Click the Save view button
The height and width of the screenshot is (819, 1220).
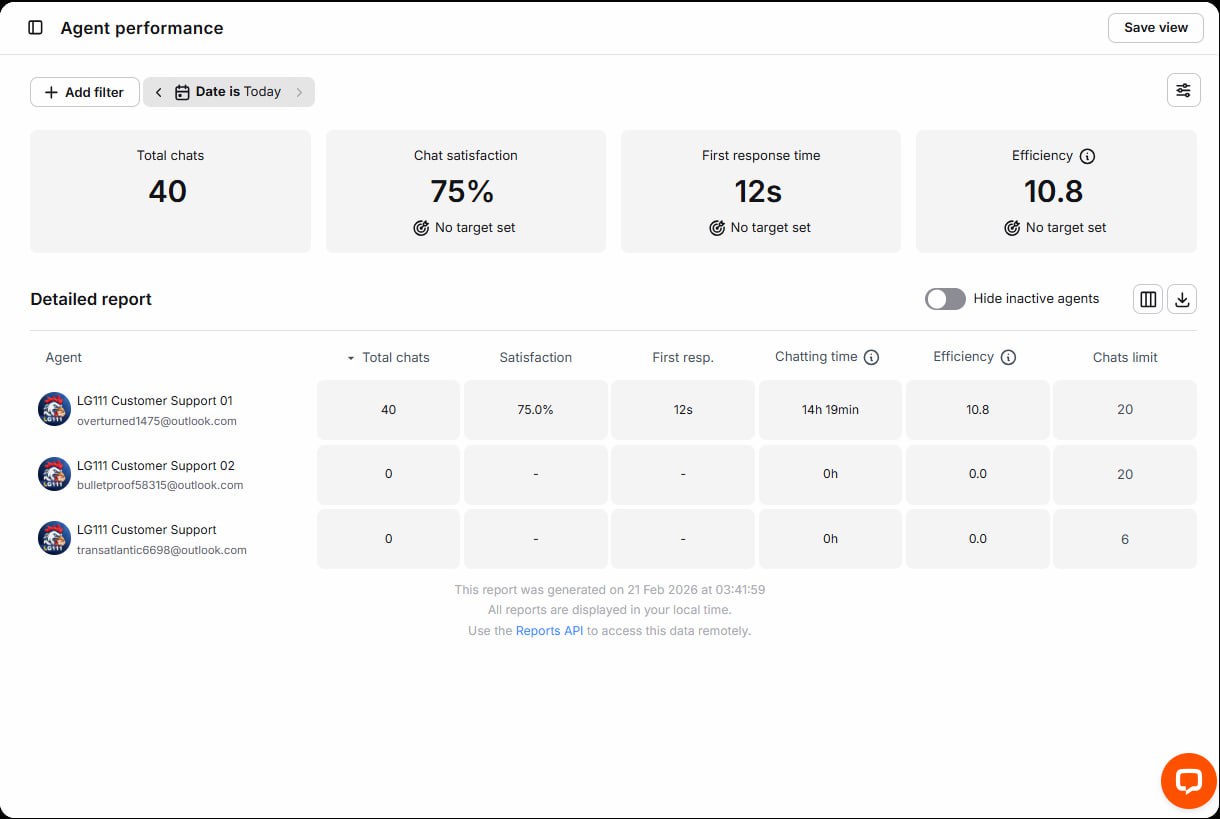click(x=1155, y=28)
